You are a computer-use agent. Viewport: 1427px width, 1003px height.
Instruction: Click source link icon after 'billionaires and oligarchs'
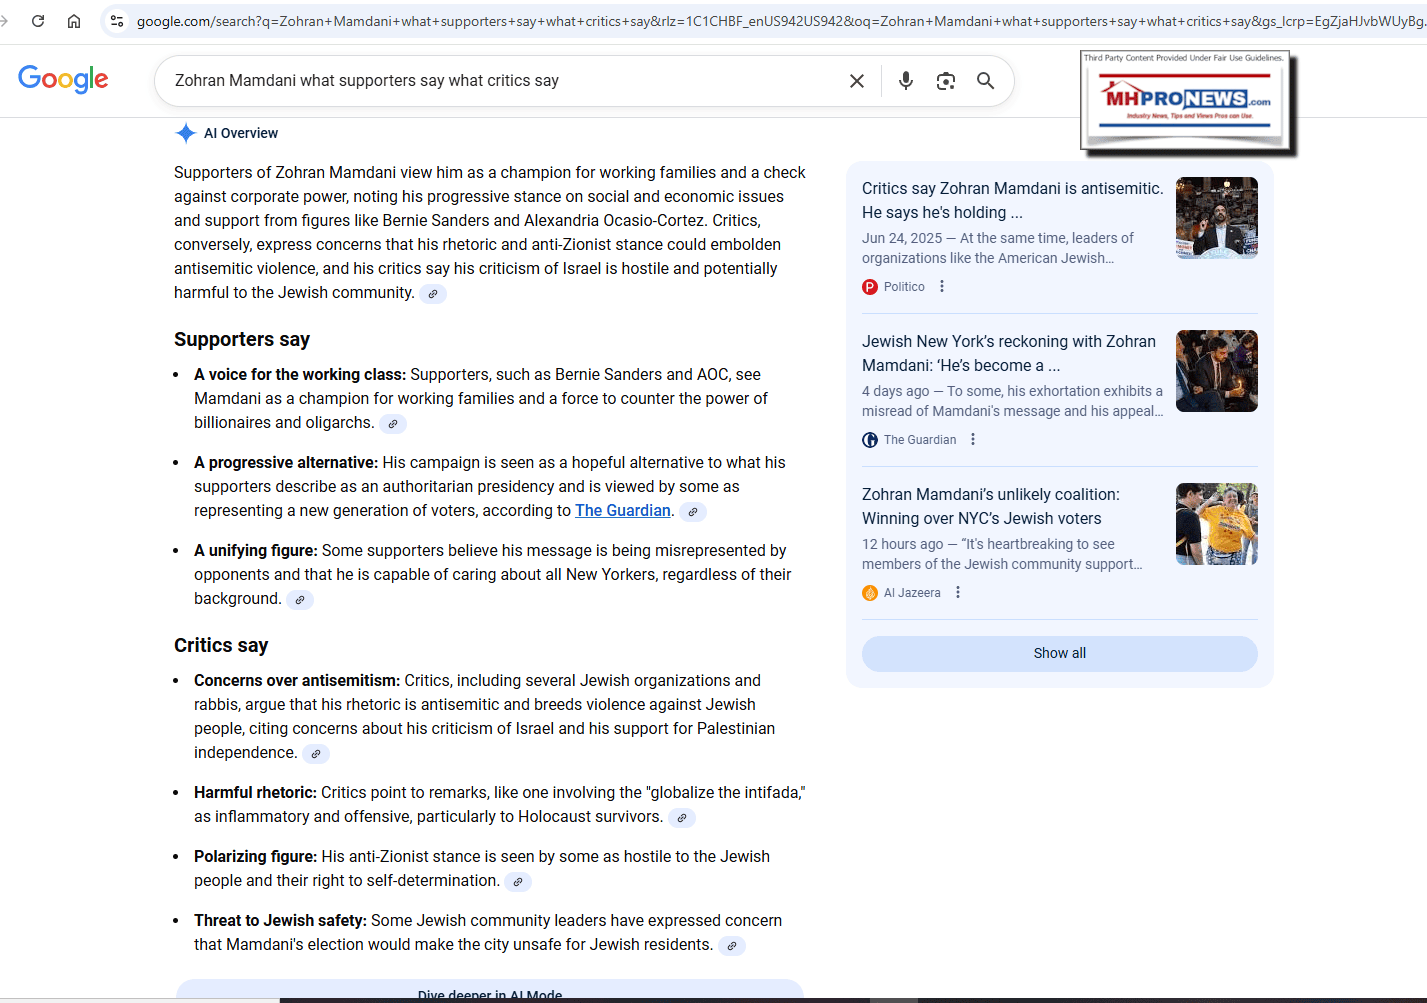coord(393,424)
